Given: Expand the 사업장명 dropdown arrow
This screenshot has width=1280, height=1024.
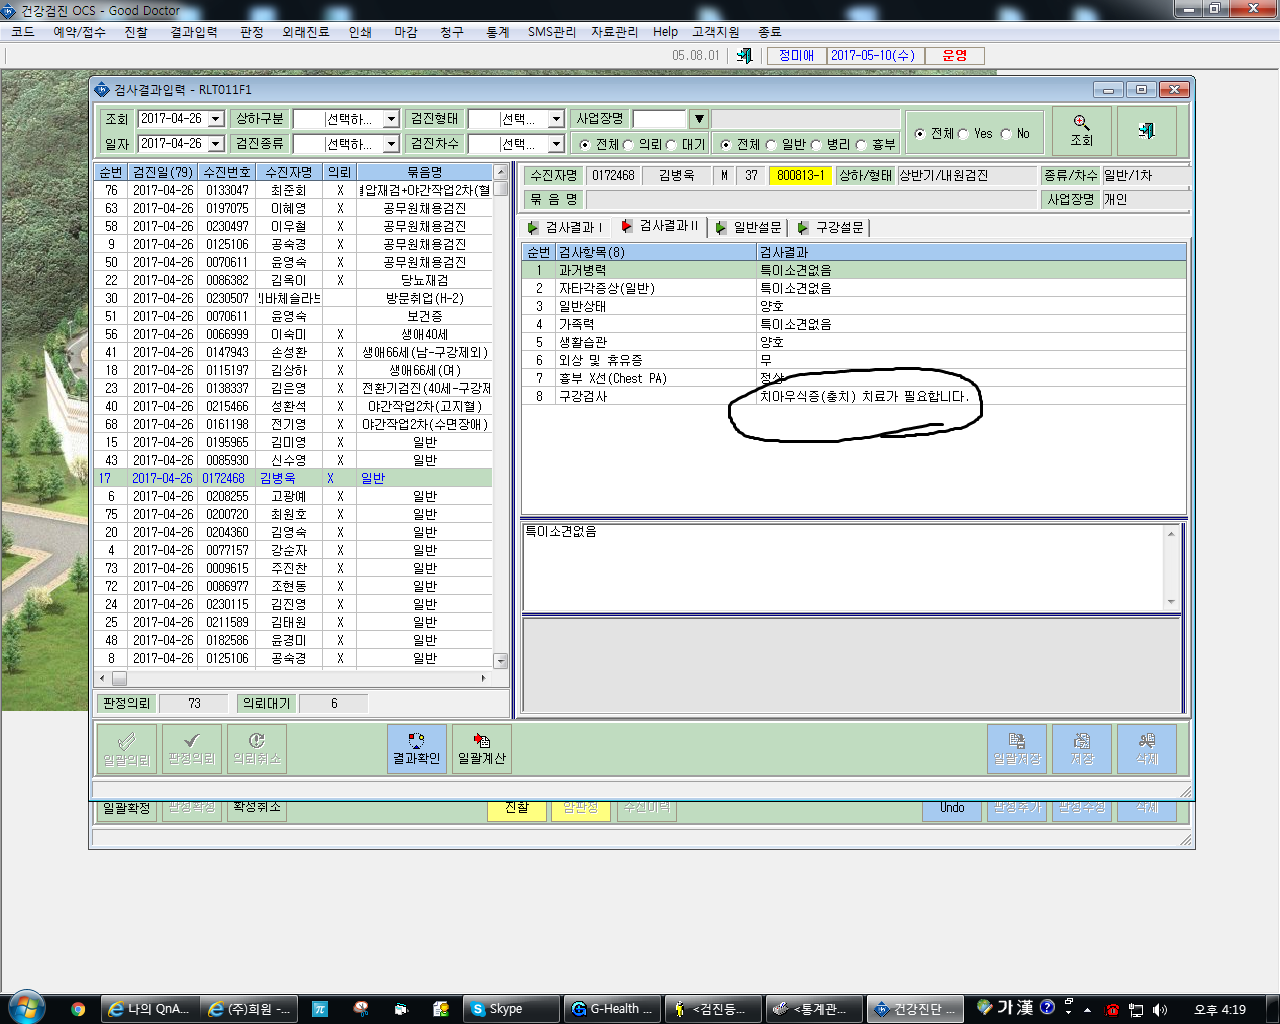Looking at the screenshot, I should (x=699, y=119).
